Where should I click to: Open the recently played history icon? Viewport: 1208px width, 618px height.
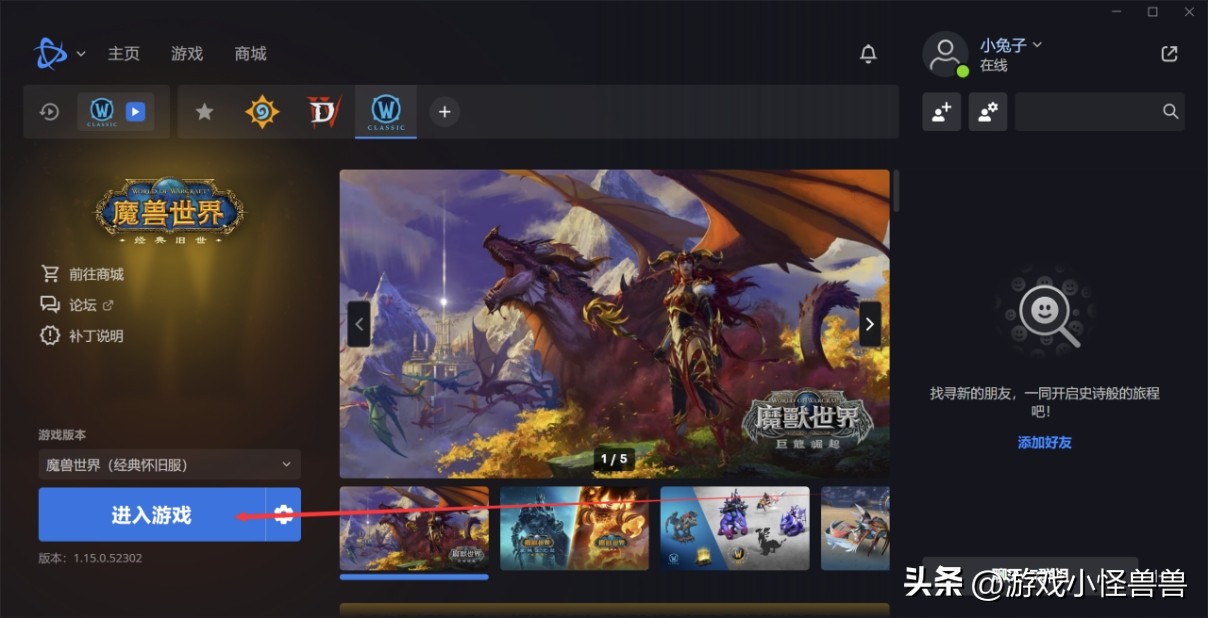pyautogui.click(x=50, y=112)
